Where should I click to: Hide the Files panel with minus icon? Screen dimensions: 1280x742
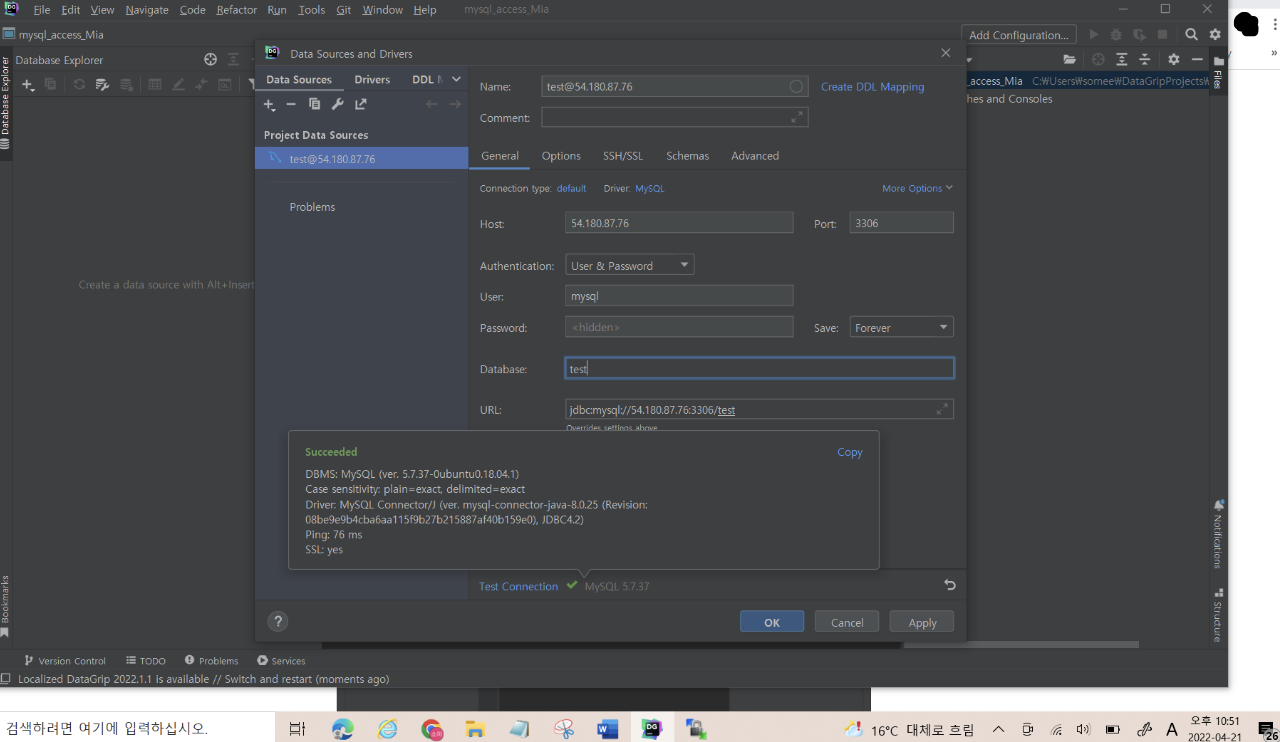click(x=1197, y=60)
